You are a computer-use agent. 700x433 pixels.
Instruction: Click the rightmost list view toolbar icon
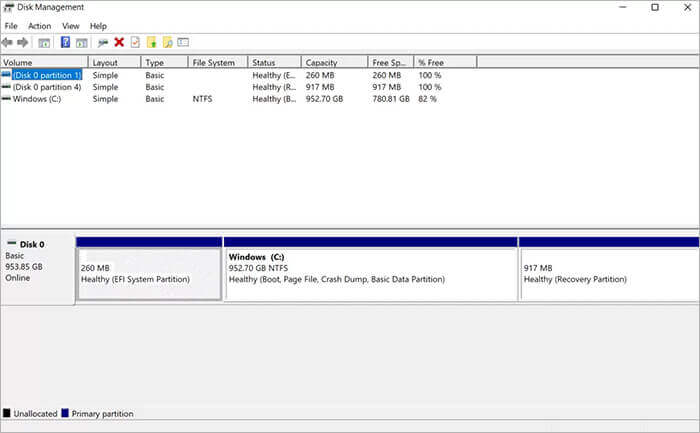coord(184,42)
